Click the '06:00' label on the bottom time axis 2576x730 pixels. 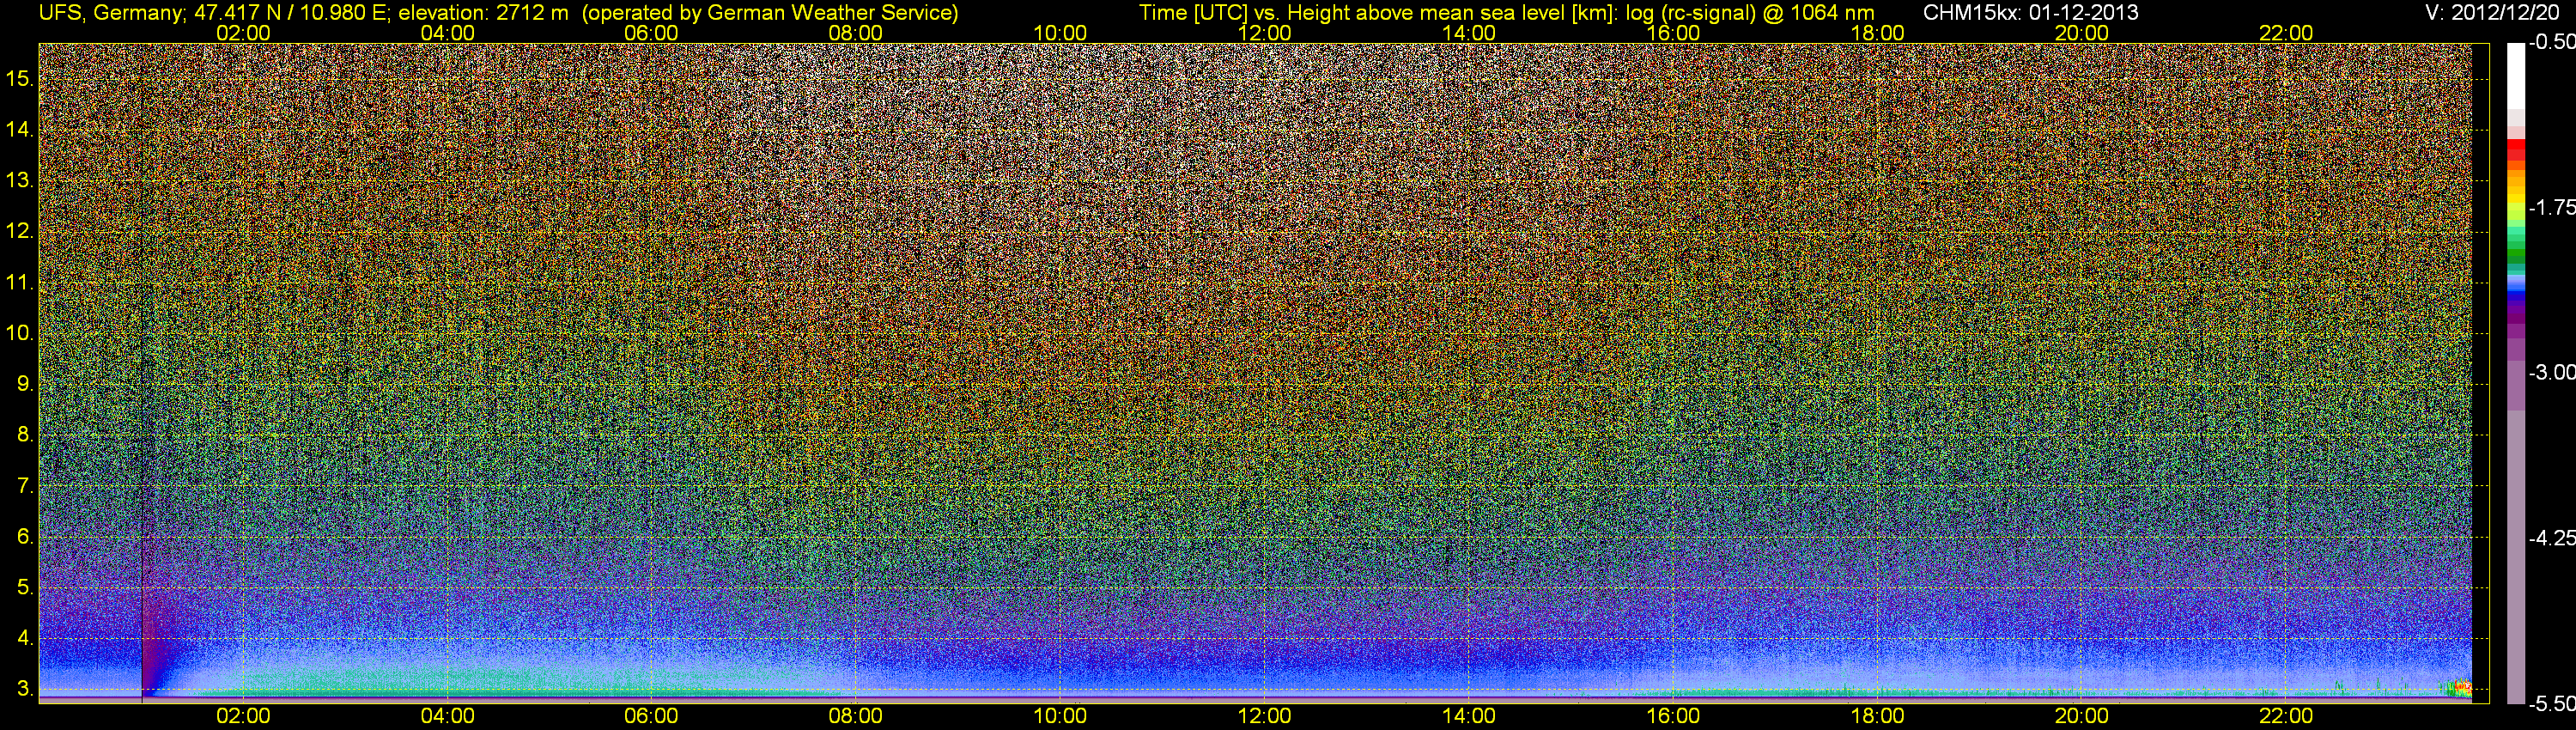click(x=651, y=716)
